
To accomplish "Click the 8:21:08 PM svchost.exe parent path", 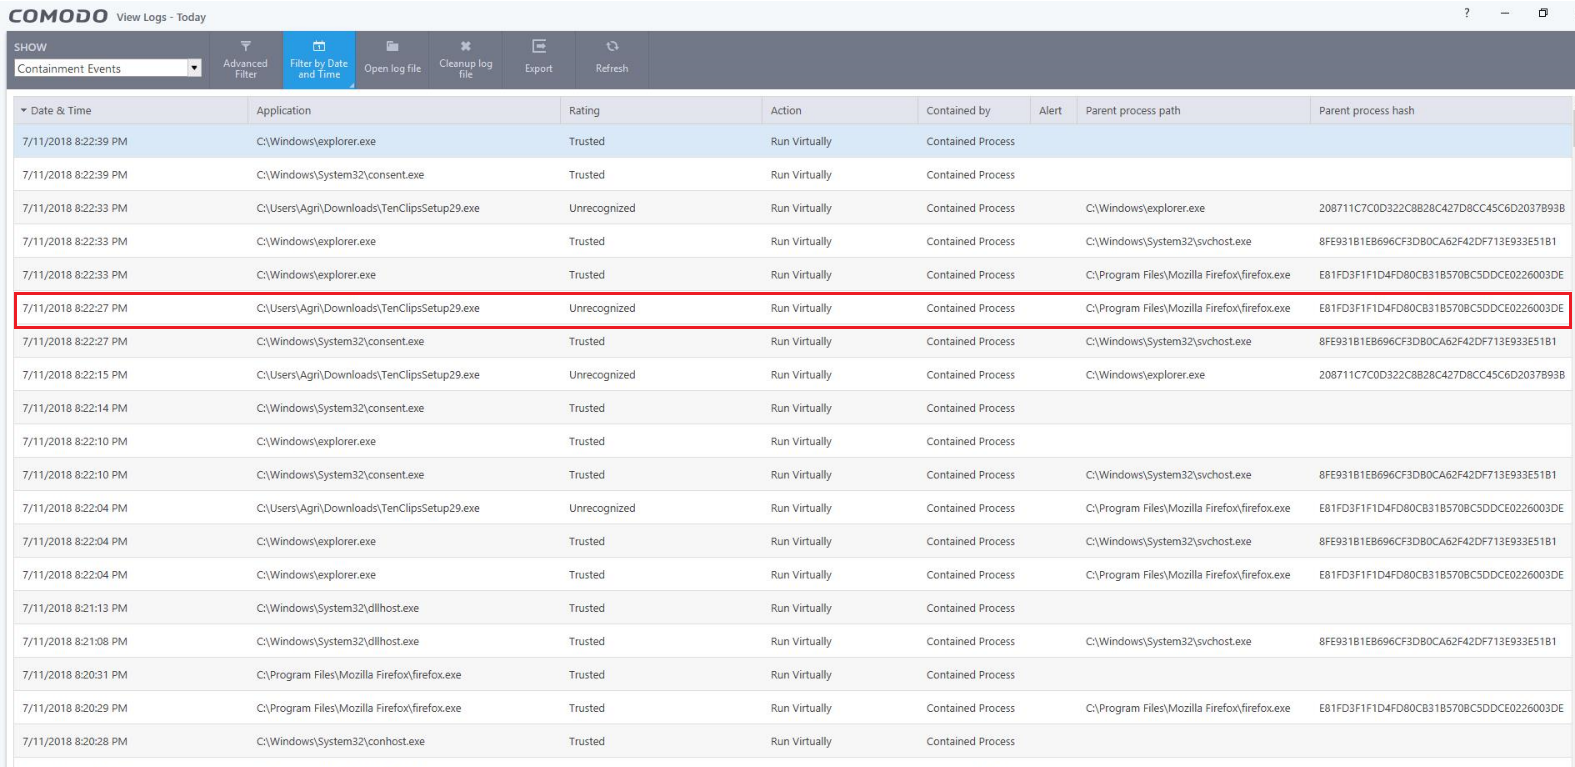I will [1168, 642].
